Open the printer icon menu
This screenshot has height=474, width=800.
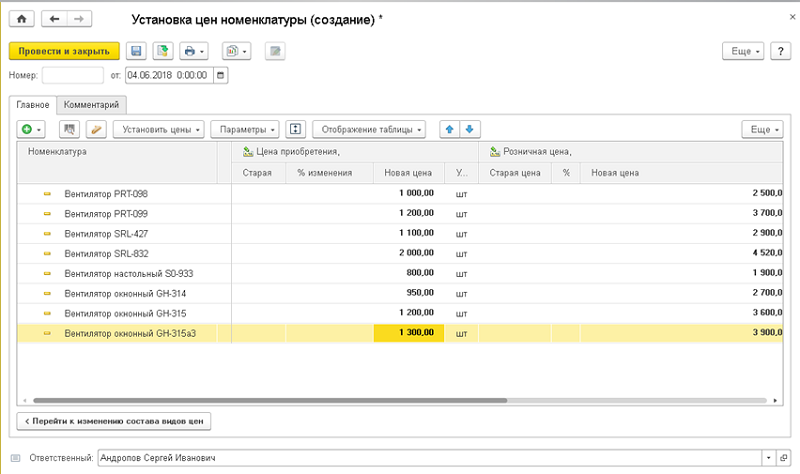194,51
